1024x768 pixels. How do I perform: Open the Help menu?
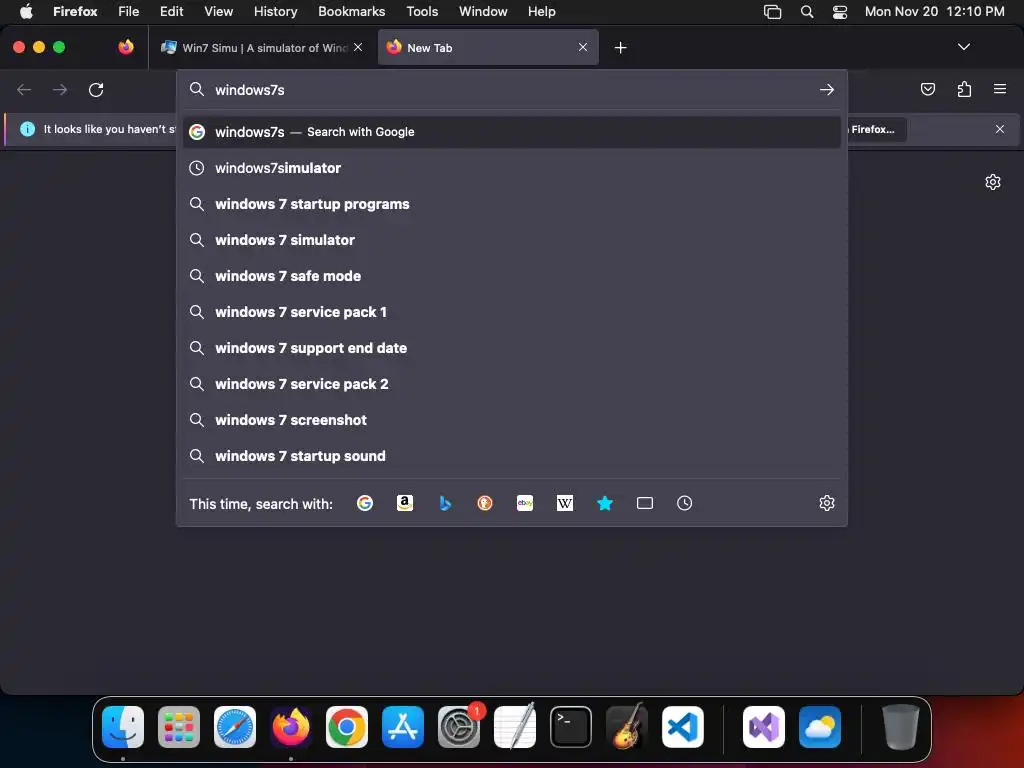[541, 11]
